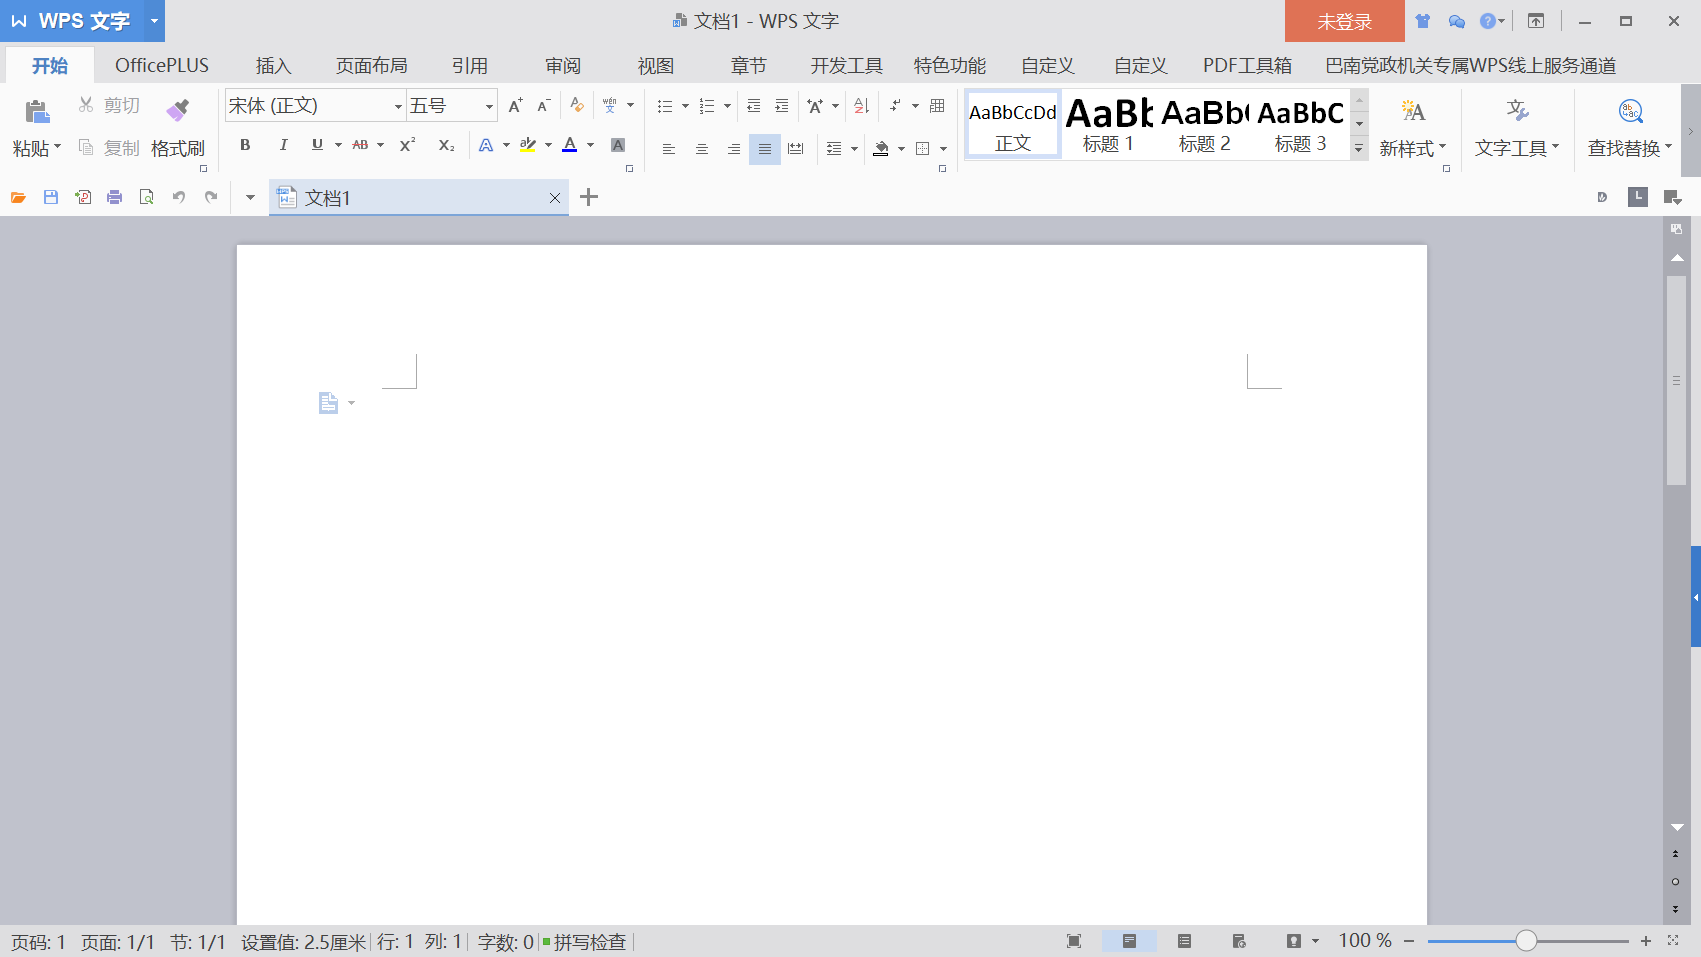Zoom in with the plus button
Screen dimensions: 1701x957
coord(1646,941)
